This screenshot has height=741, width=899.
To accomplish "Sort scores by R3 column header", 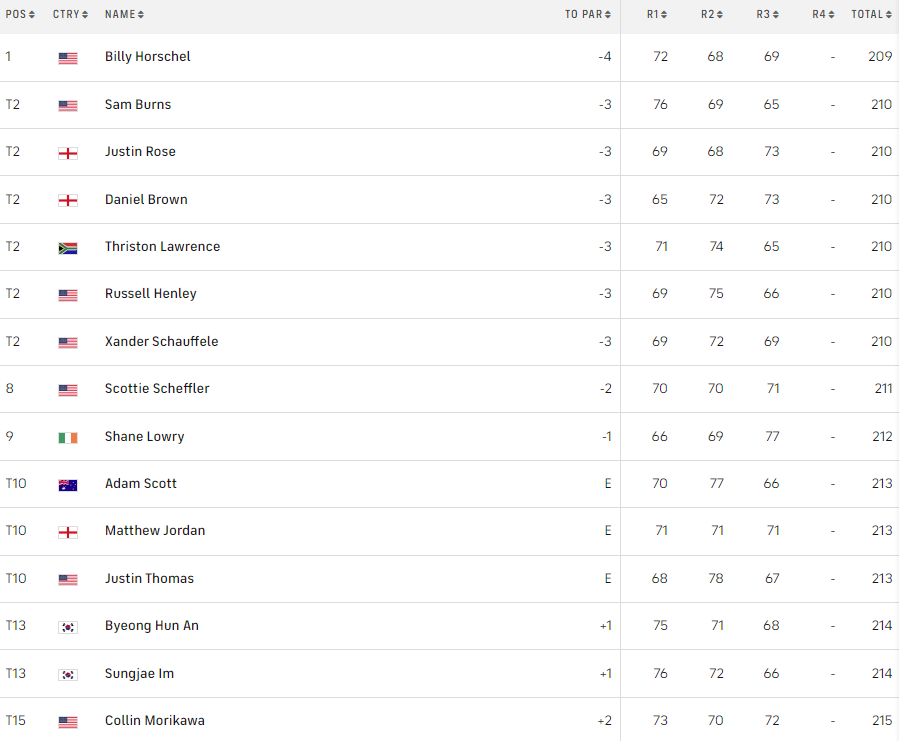I will coord(768,14).
